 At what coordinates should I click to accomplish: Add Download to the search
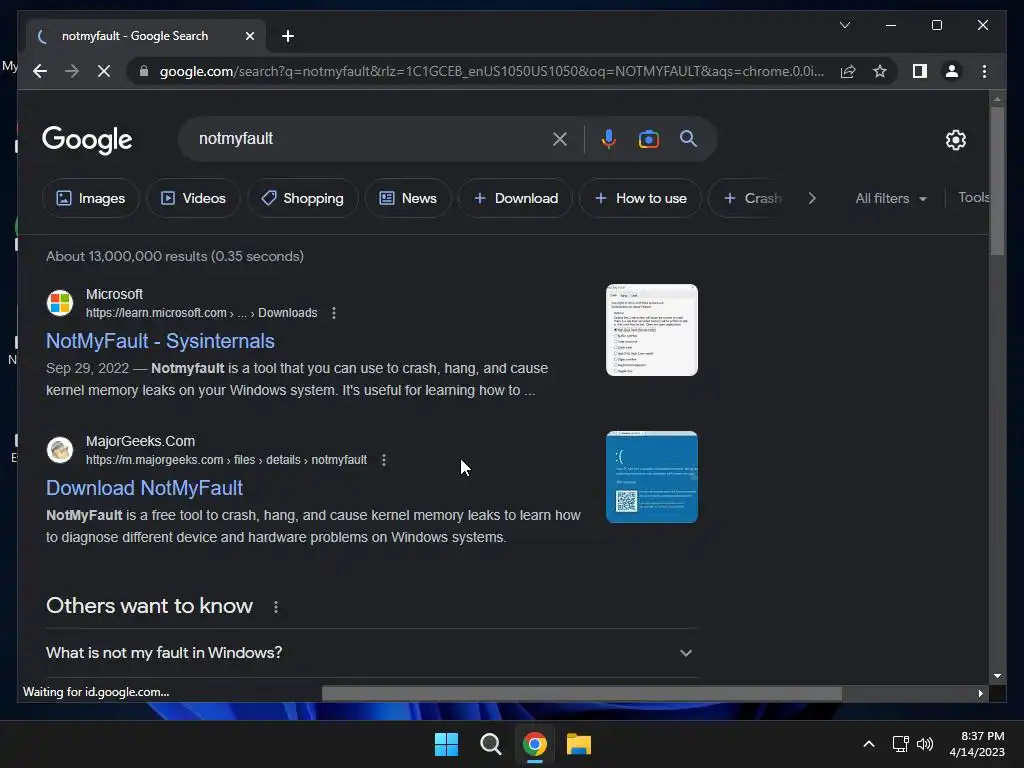click(516, 198)
